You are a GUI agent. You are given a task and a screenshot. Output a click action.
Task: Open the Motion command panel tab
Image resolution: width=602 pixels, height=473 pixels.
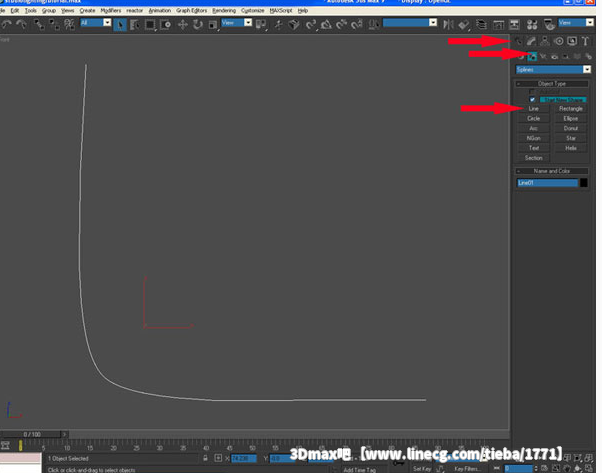pos(559,41)
